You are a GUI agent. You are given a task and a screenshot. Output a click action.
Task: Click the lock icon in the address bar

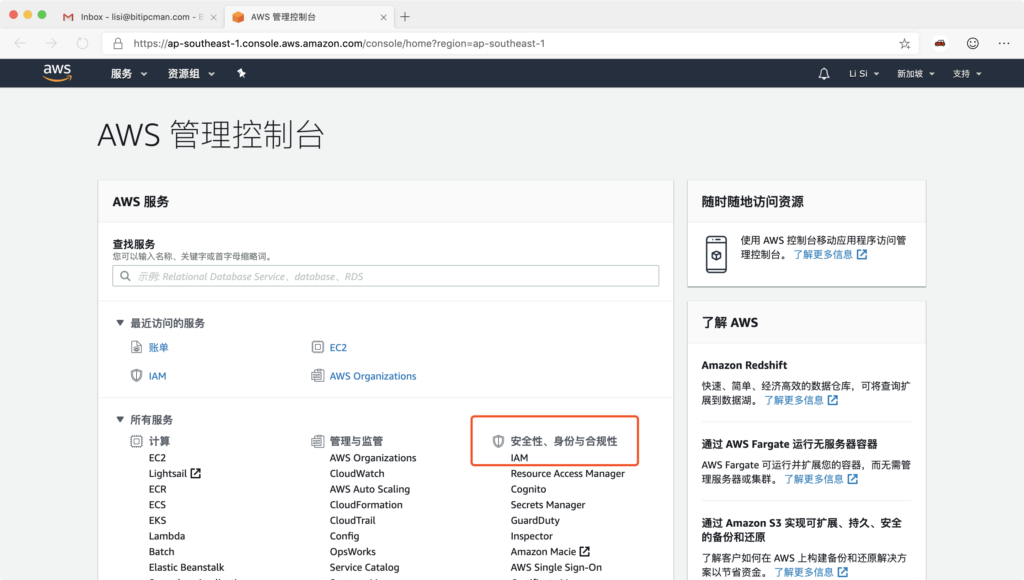[x=118, y=43]
